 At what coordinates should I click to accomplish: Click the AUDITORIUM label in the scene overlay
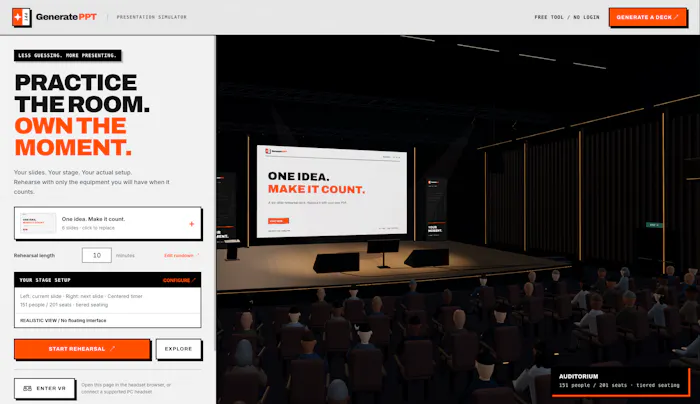click(x=579, y=376)
